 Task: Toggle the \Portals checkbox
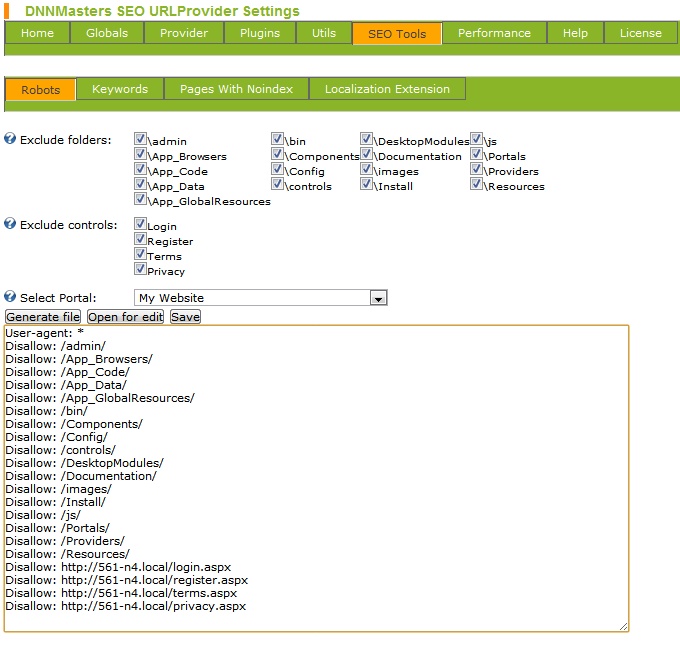[x=477, y=154]
